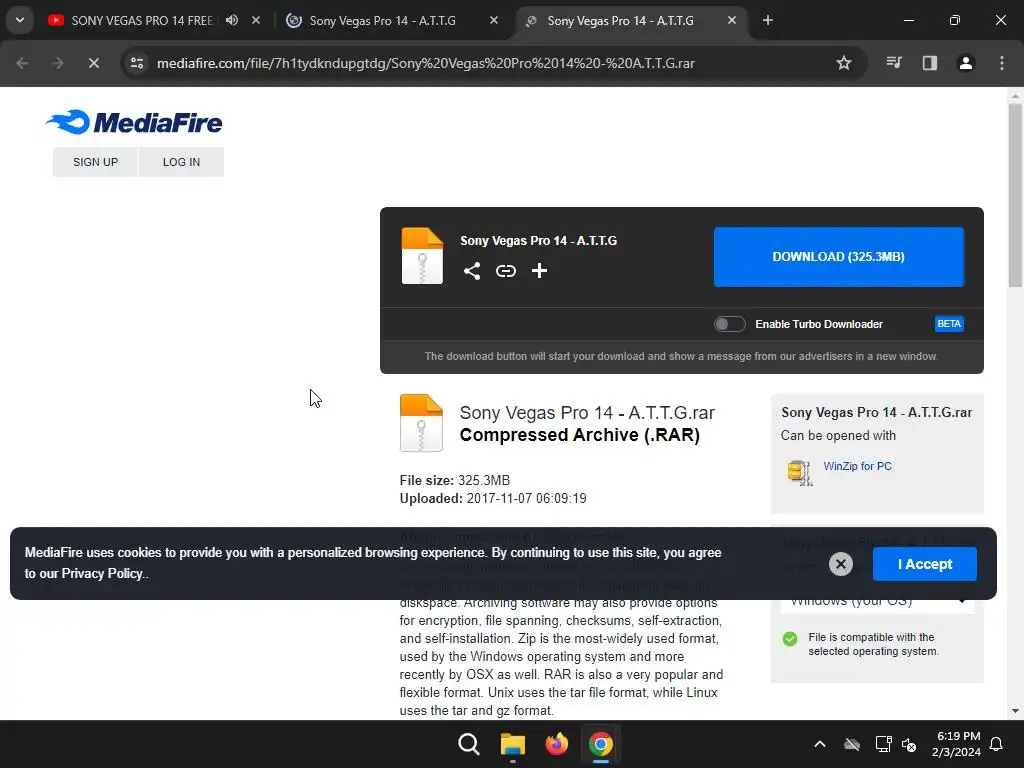Click the 'Compressed Archive (.RAR)' heading
Viewport: 1024px width, 768px height.
tap(580, 435)
